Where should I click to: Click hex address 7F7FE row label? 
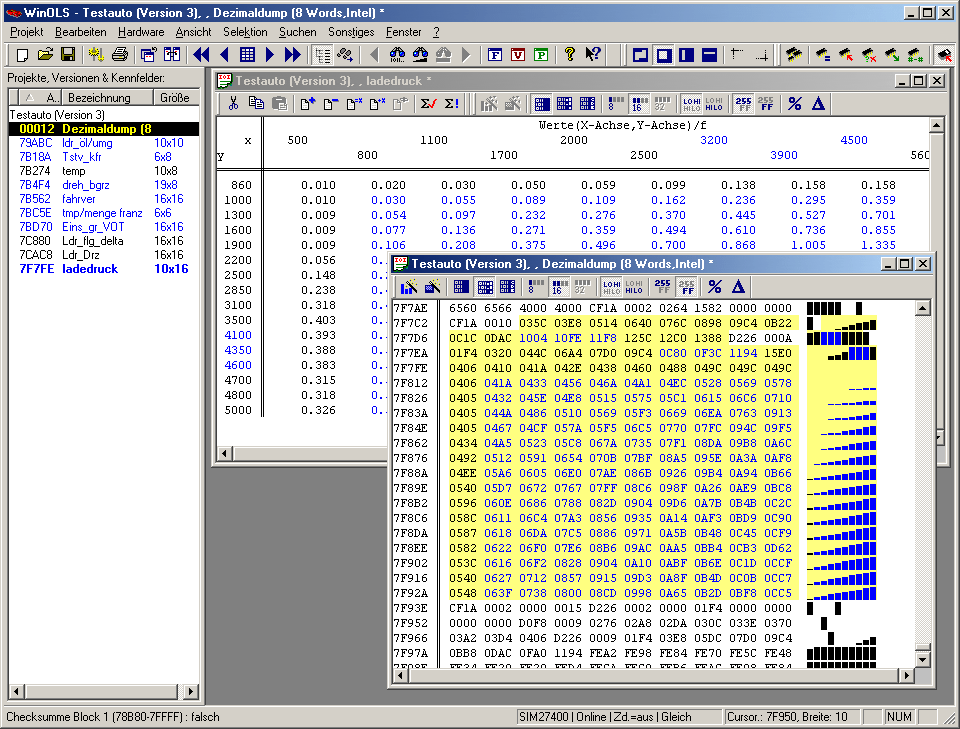(x=410, y=368)
